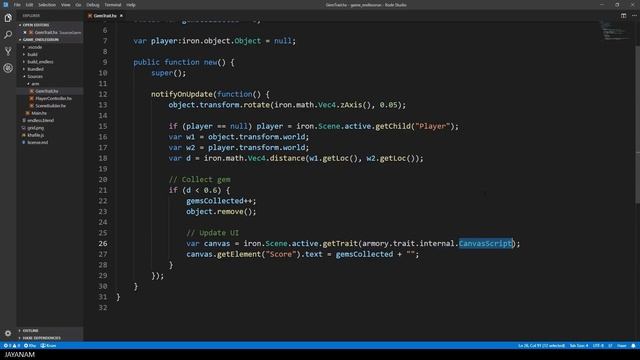Open the Selection menu
This screenshot has width=640, height=360.
pos(47,5)
